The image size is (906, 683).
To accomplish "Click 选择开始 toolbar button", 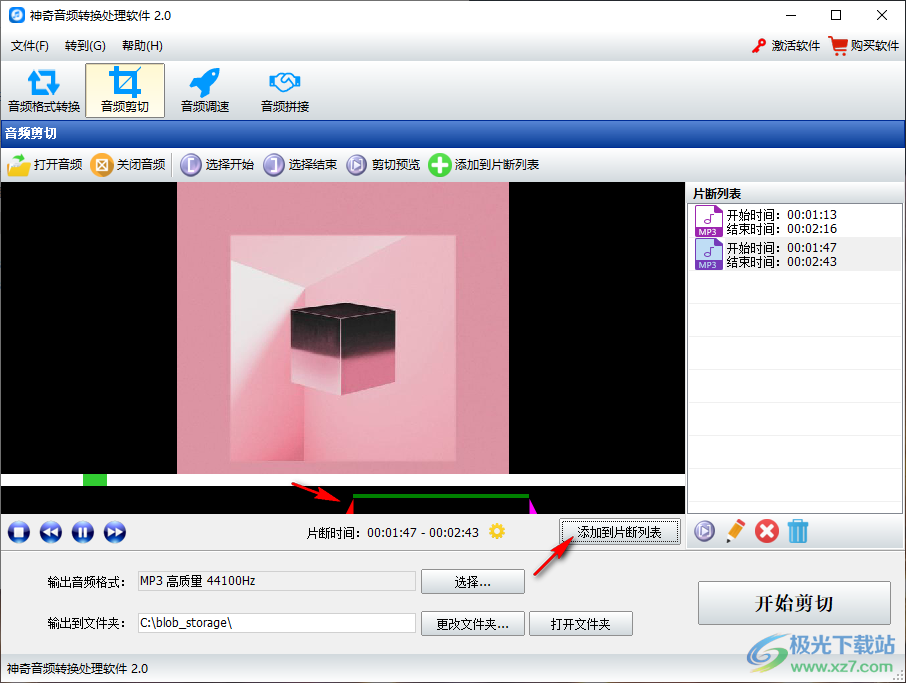I will pyautogui.click(x=217, y=165).
